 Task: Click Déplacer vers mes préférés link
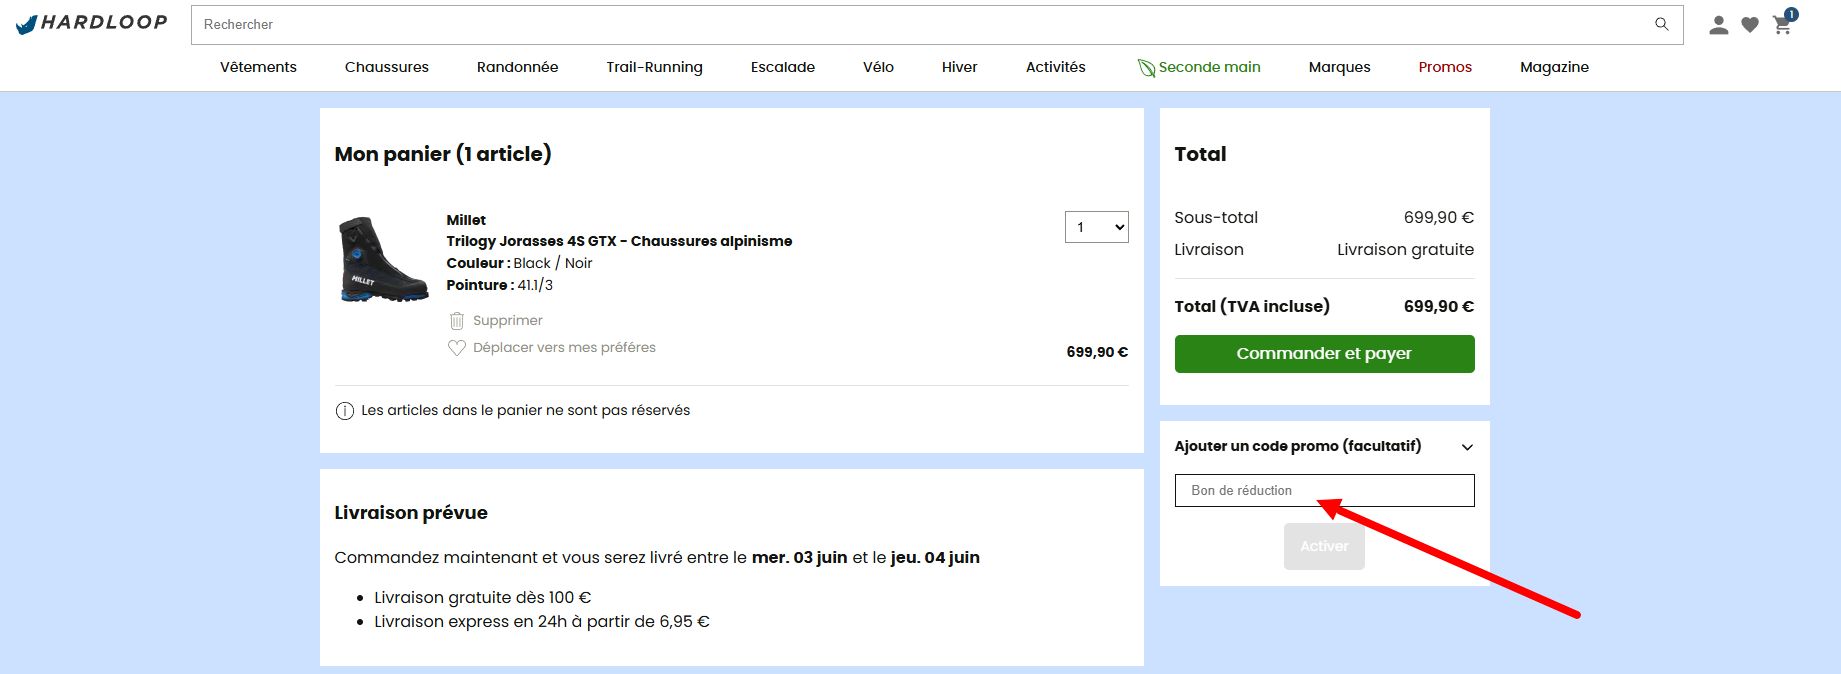coord(564,348)
